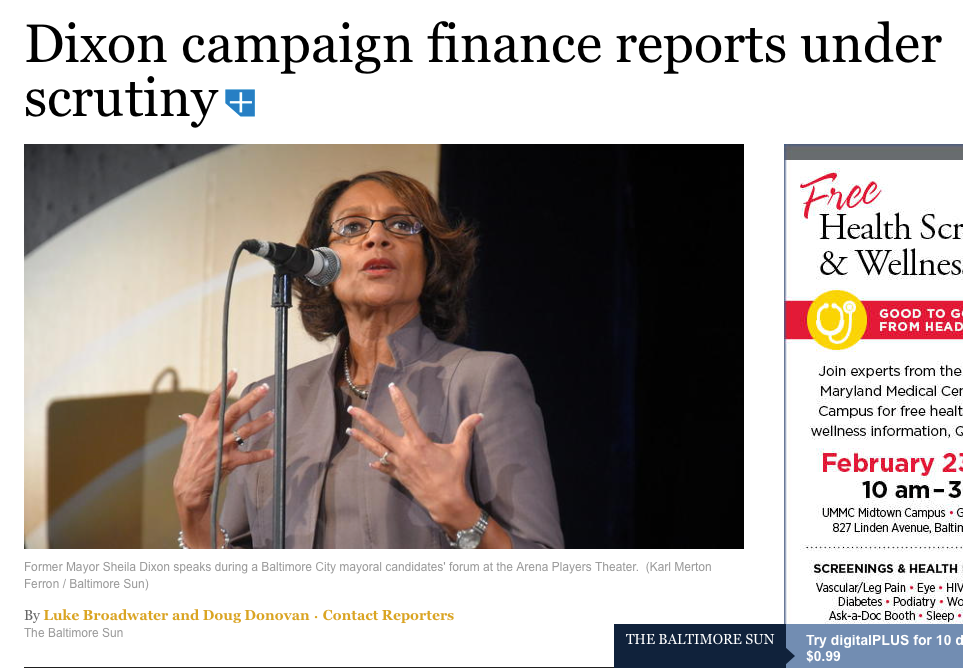Click the February date in the ad
This screenshot has width=963, height=668.
pyautogui.click(x=892, y=463)
